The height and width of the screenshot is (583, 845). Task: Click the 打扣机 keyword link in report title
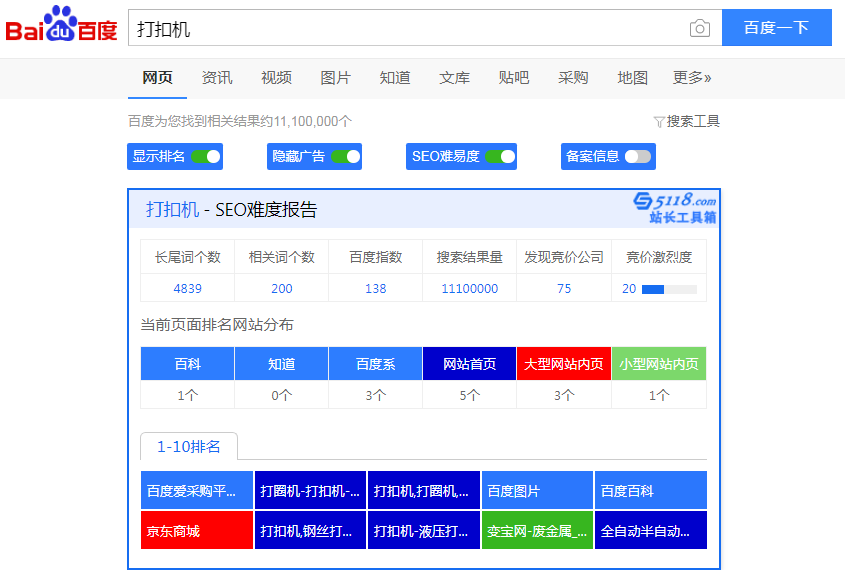point(172,210)
